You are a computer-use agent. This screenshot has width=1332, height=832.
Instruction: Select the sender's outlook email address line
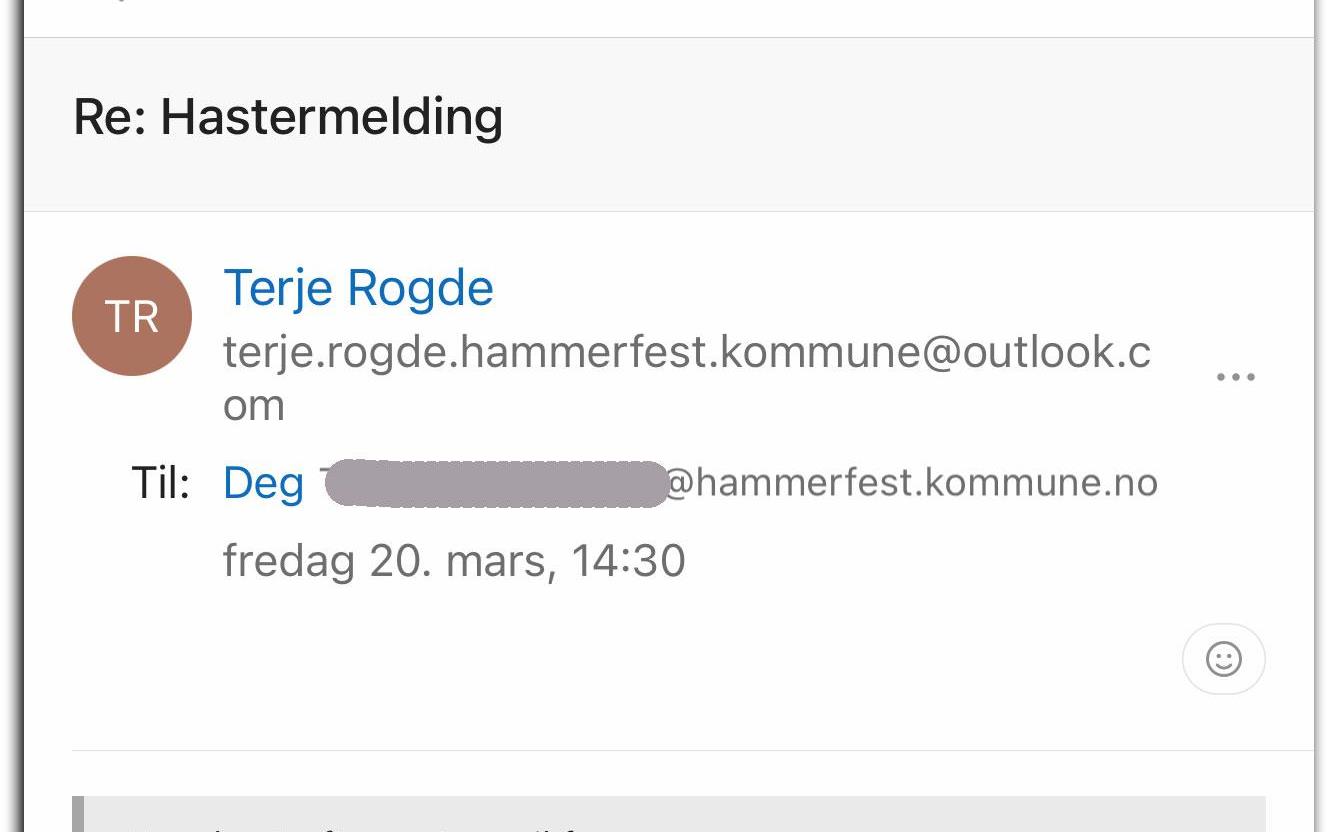coord(686,352)
